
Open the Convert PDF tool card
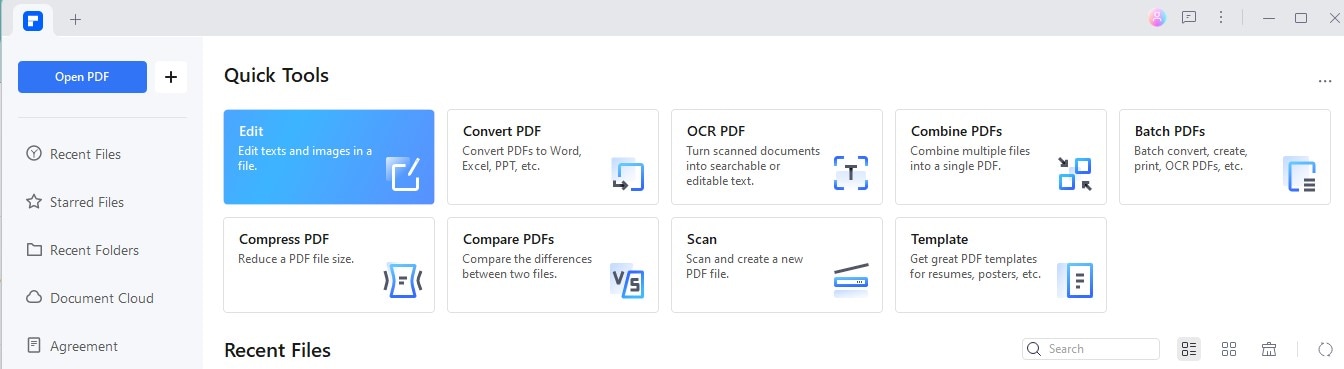pyautogui.click(x=553, y=157)
